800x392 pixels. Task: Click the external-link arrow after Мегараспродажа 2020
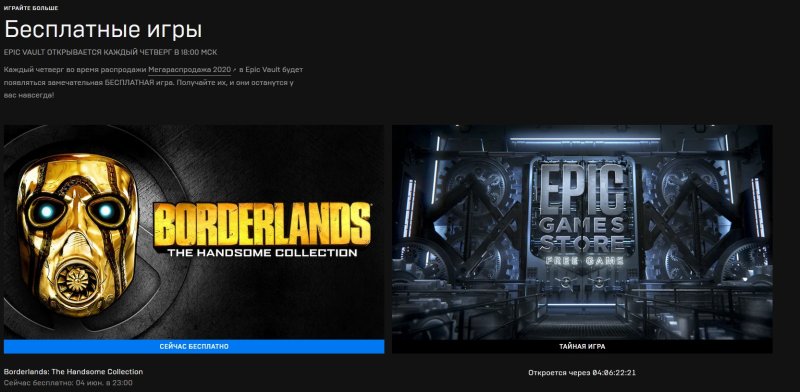coord(235,69)
